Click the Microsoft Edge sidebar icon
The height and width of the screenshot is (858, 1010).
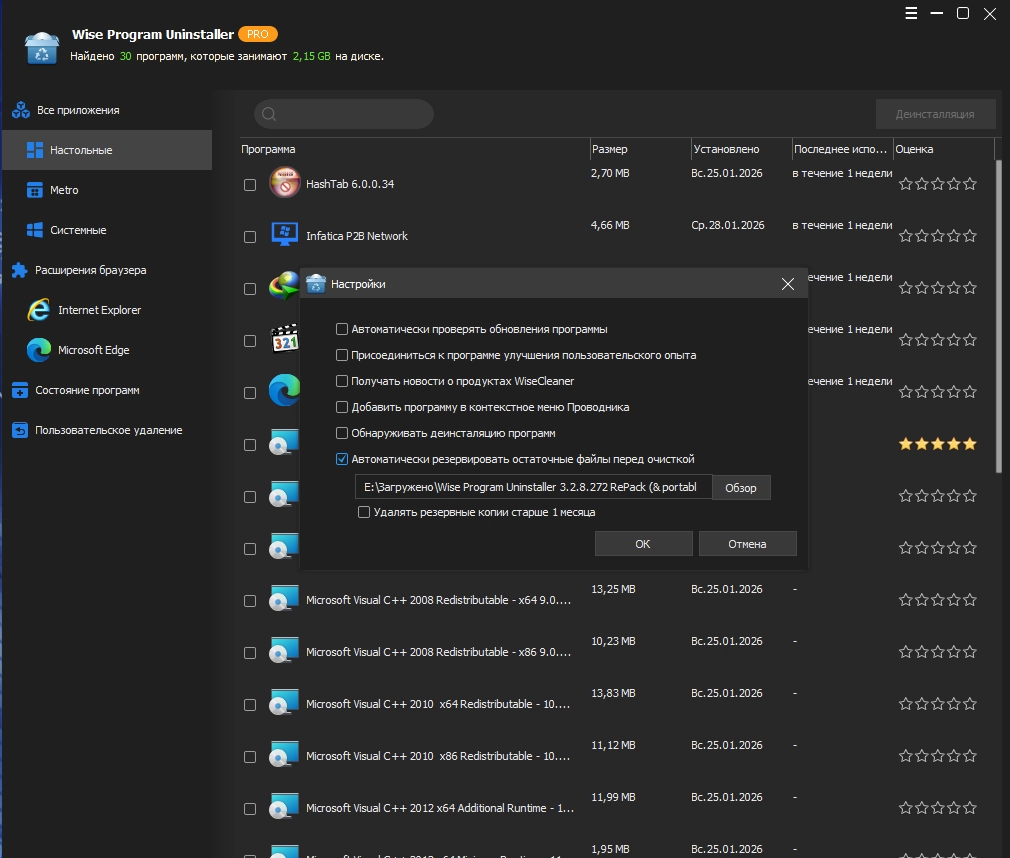point(39,350)
